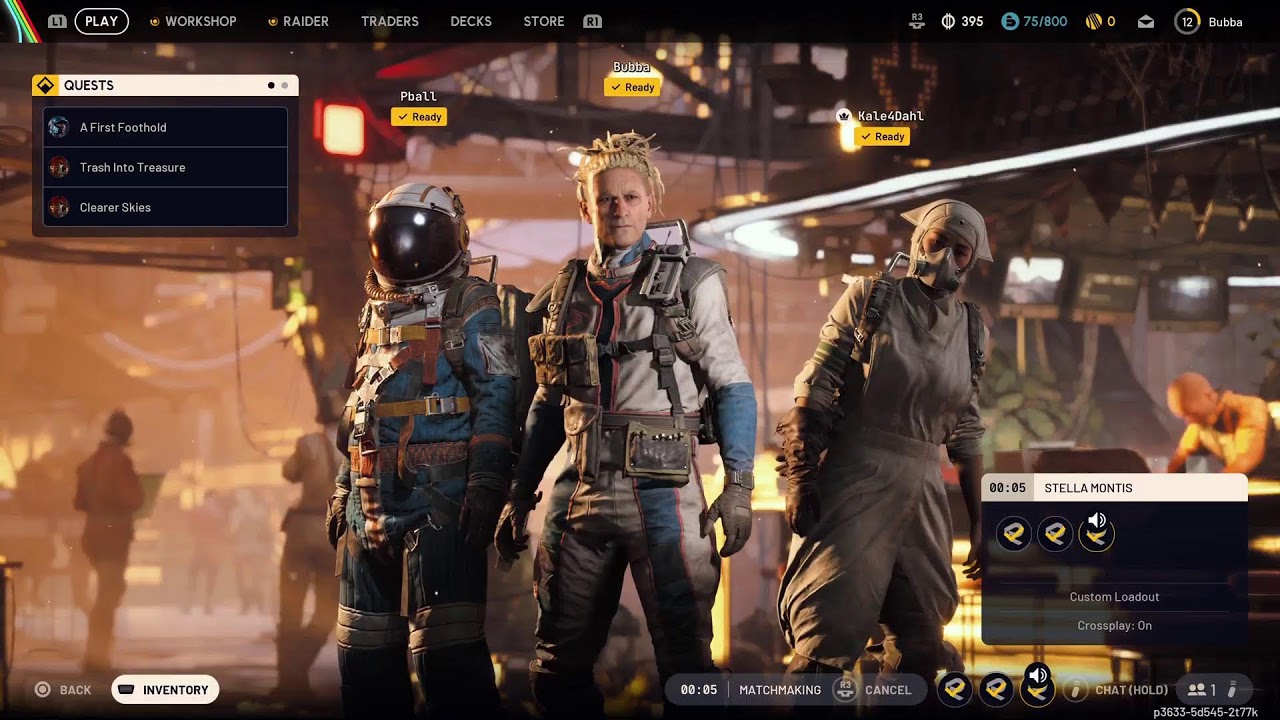The width and height of the screenshot is (1280, 720).
Task: Click the Custom Loadout option
Action: click(1114, 597)
